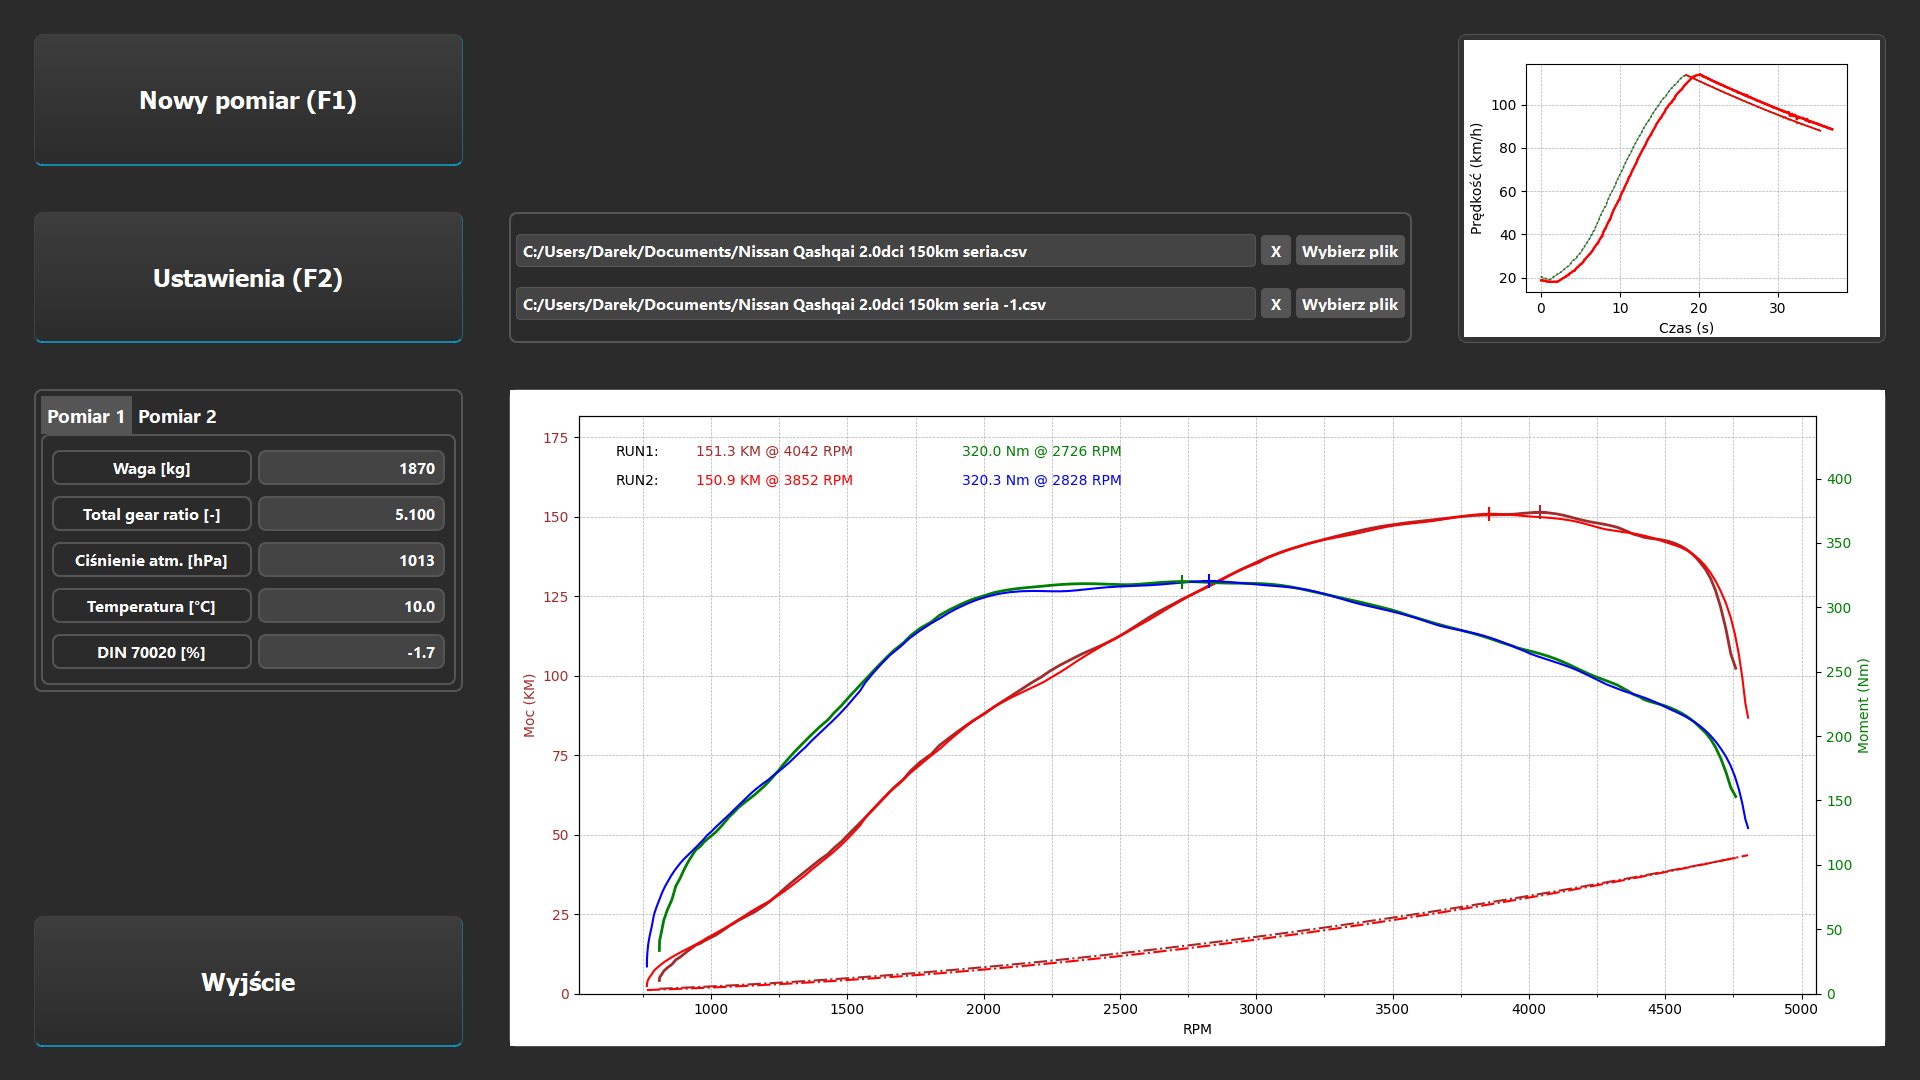Click the RPM x-axis label of main chart
Screen dimensions: 1920x1080
[x=1197, y=1028]
